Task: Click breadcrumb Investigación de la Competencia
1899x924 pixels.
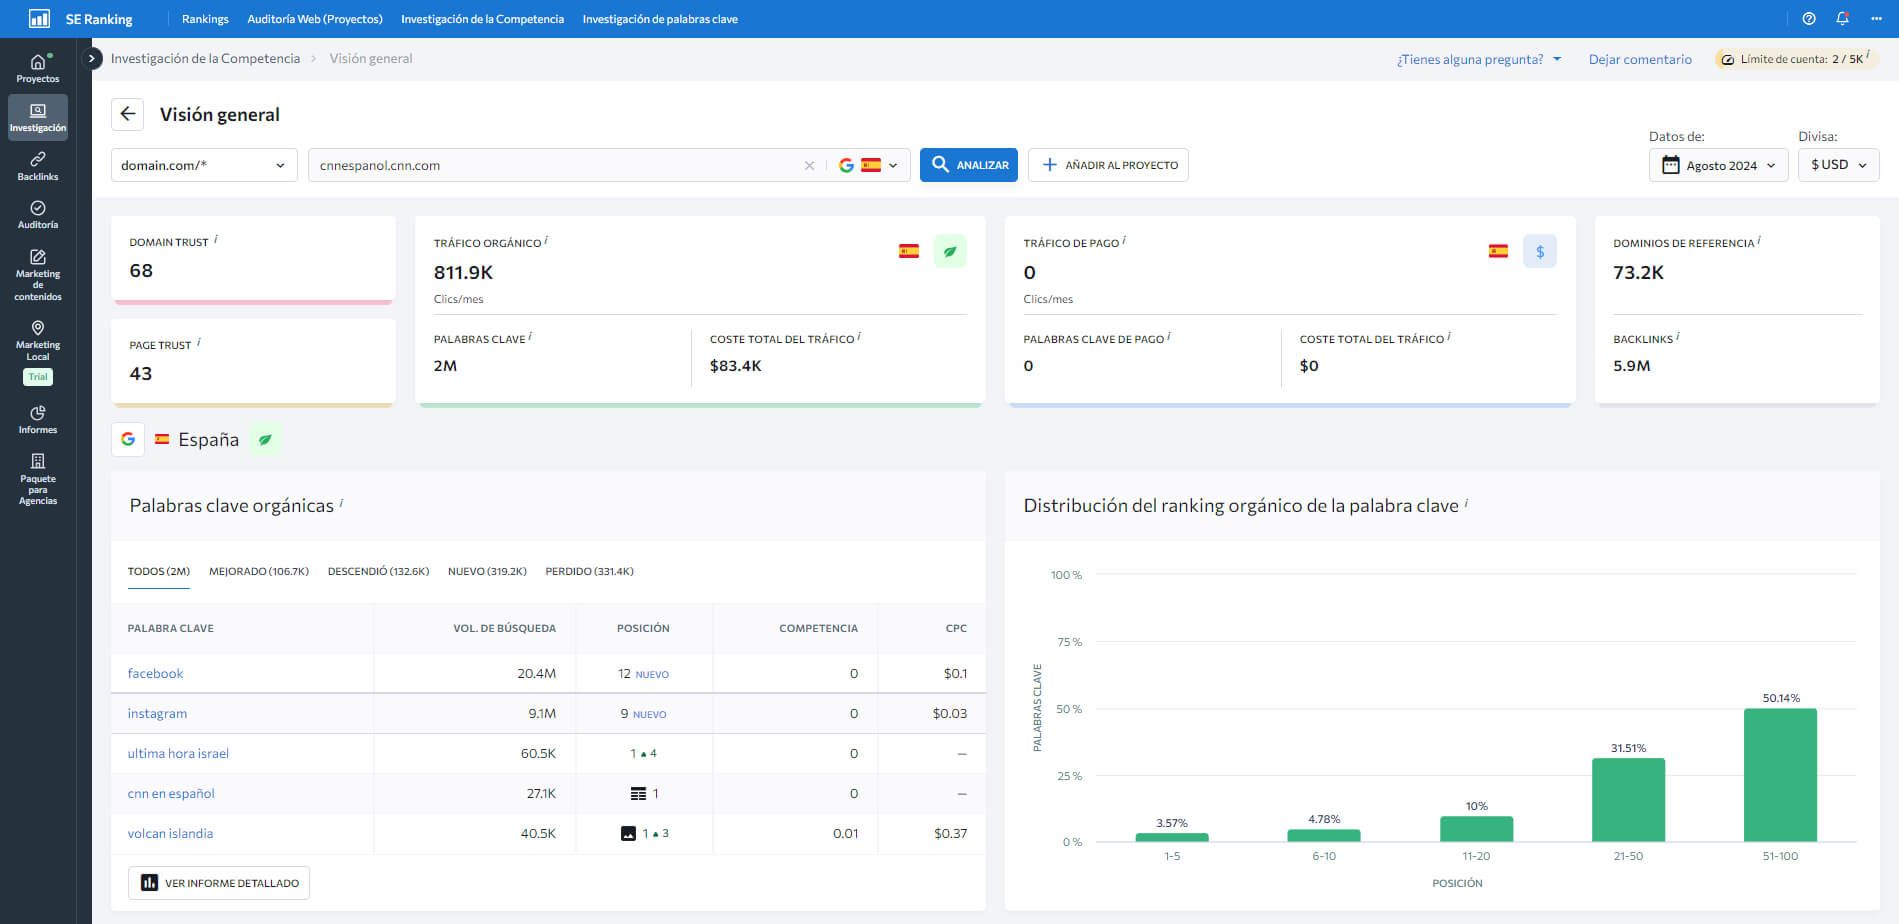Action: pyautogui.click(x=205, y=59)
